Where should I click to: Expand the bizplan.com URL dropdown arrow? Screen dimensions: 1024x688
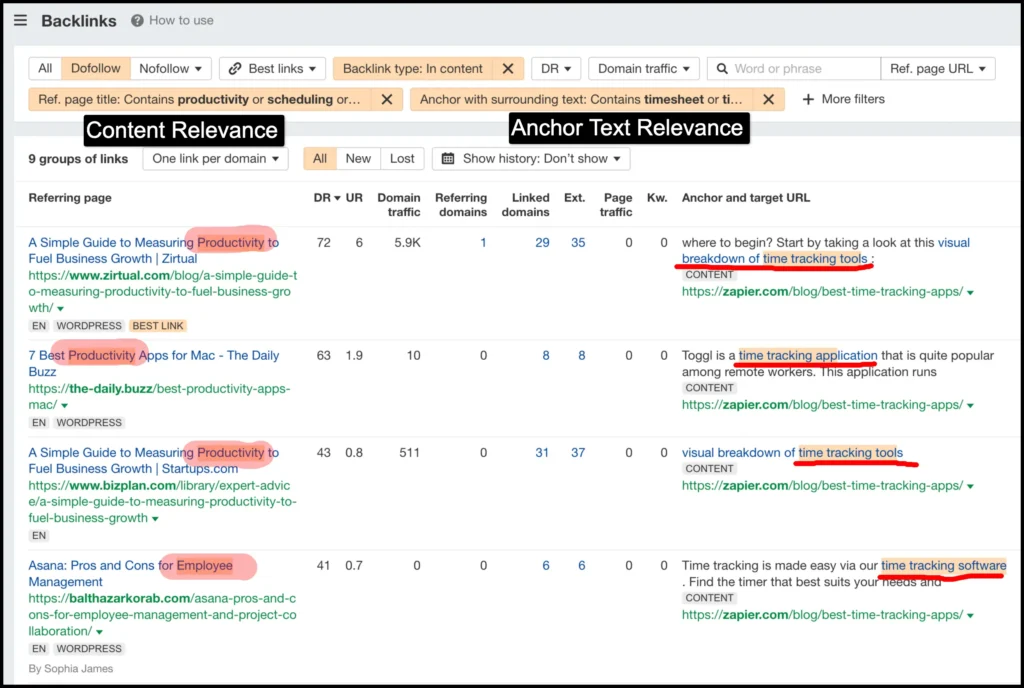point(155,519)
